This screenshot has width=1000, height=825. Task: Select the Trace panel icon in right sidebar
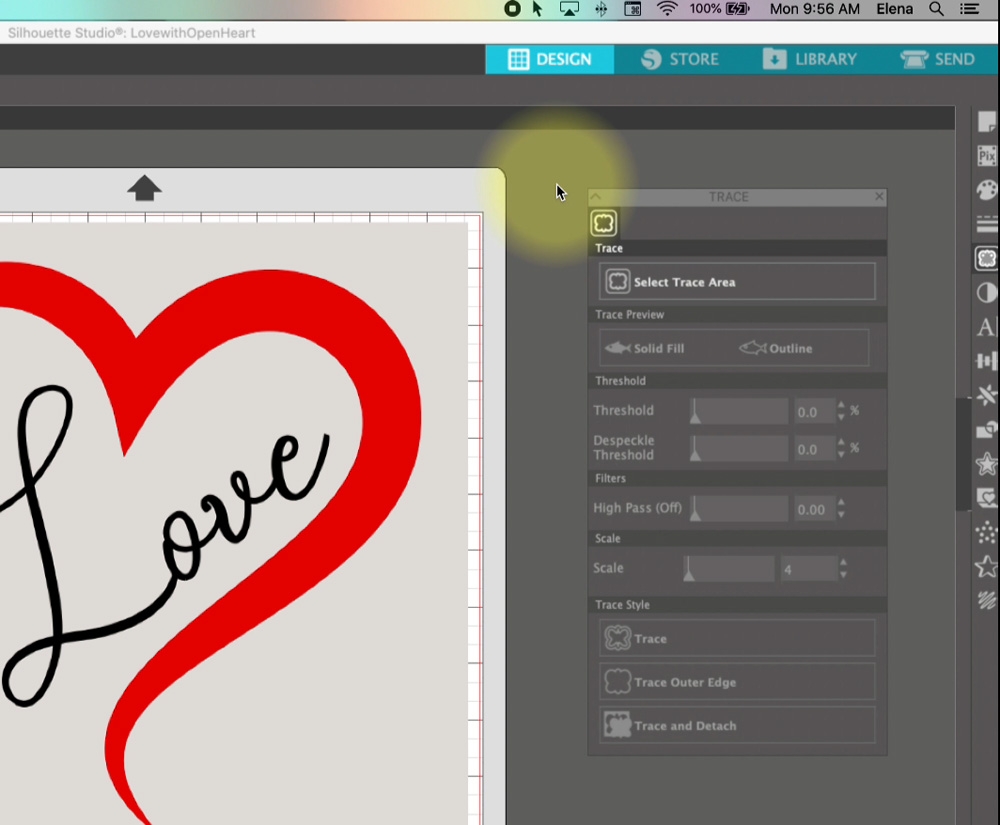(x=986, y=259)
